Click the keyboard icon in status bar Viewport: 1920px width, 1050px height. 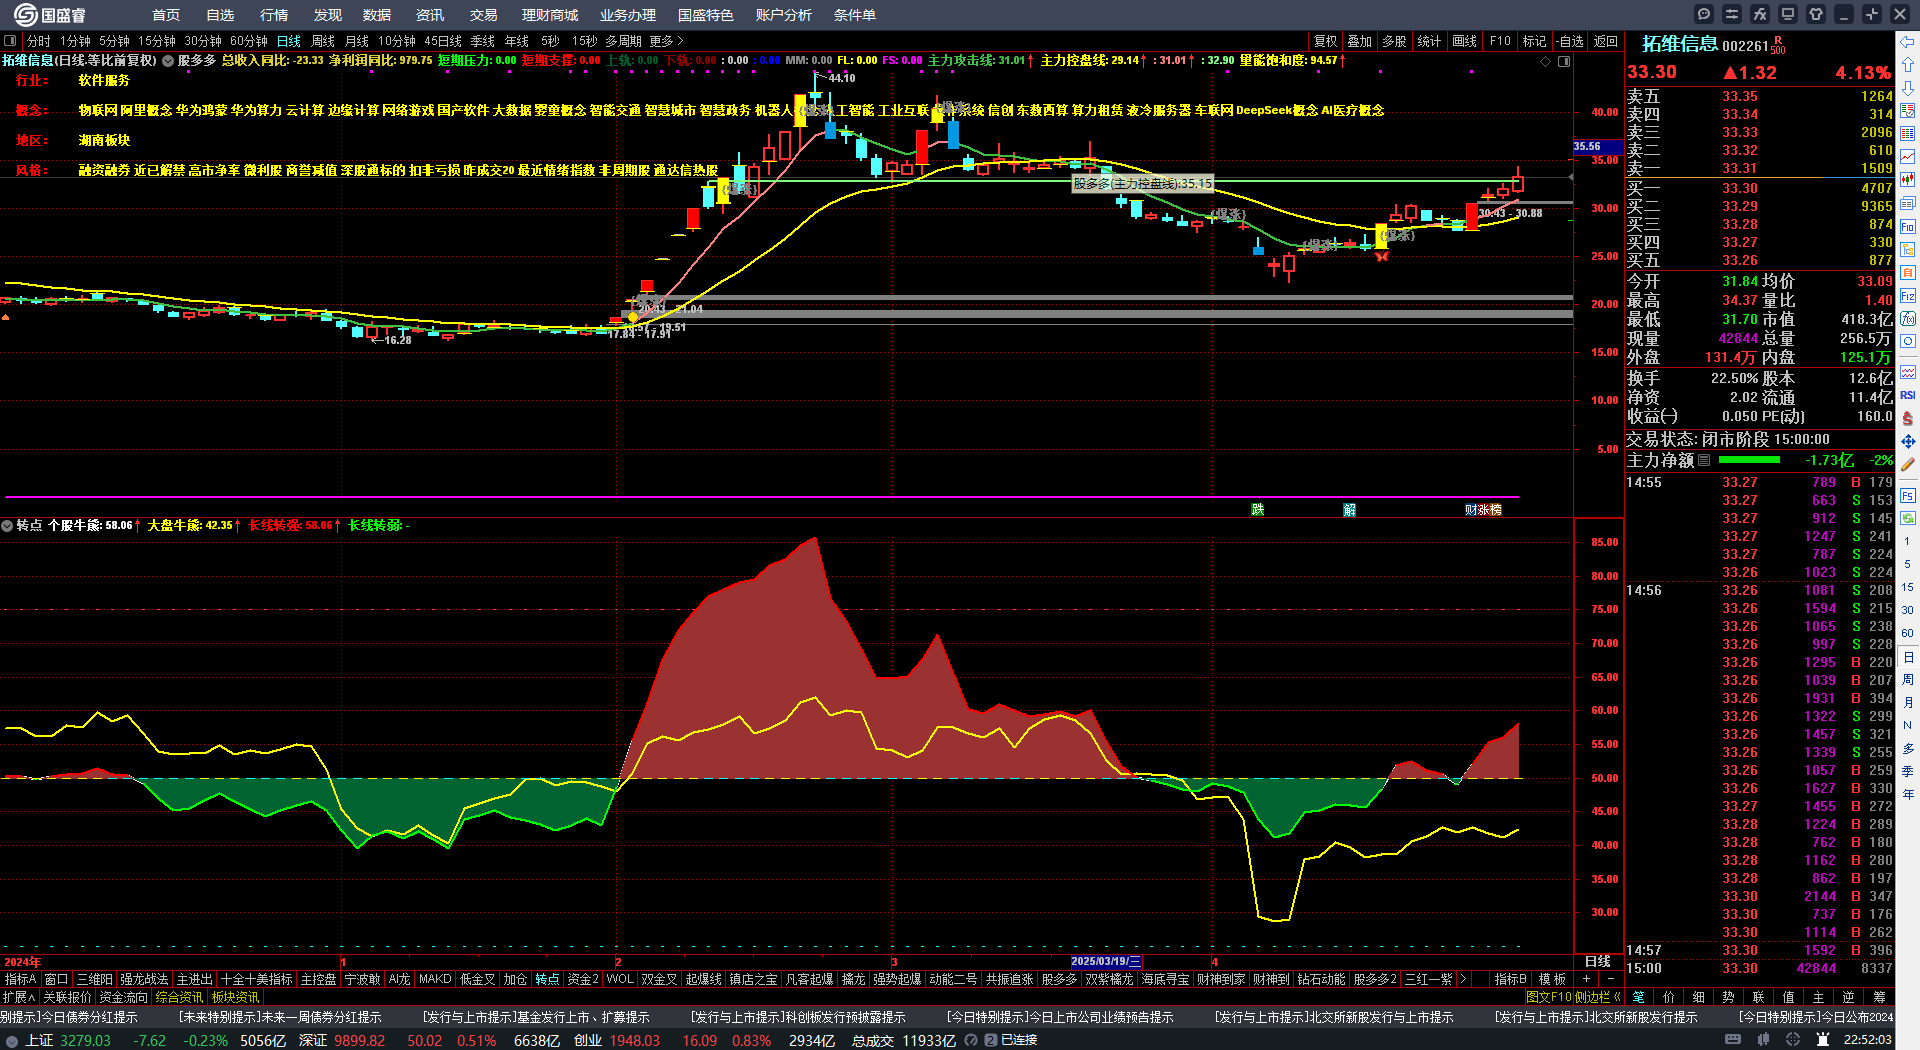pyautogui.click(x=1733, y=1040)
